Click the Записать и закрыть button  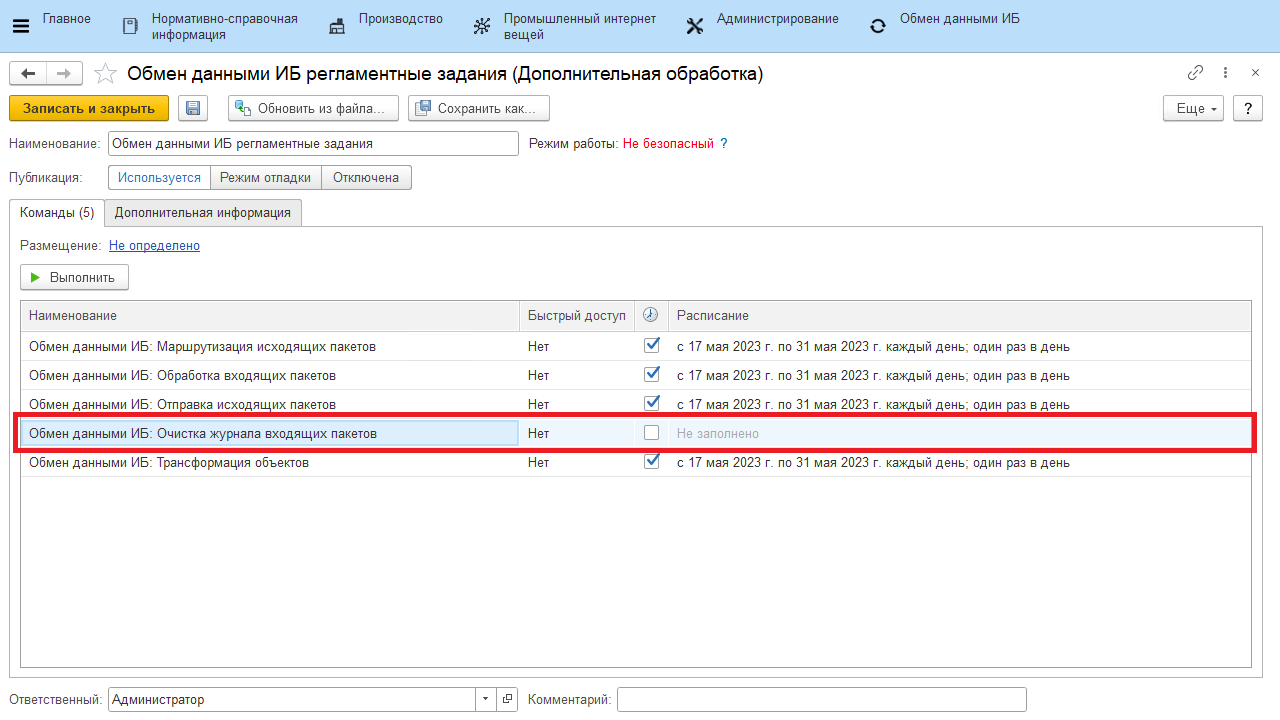(89, 108)
